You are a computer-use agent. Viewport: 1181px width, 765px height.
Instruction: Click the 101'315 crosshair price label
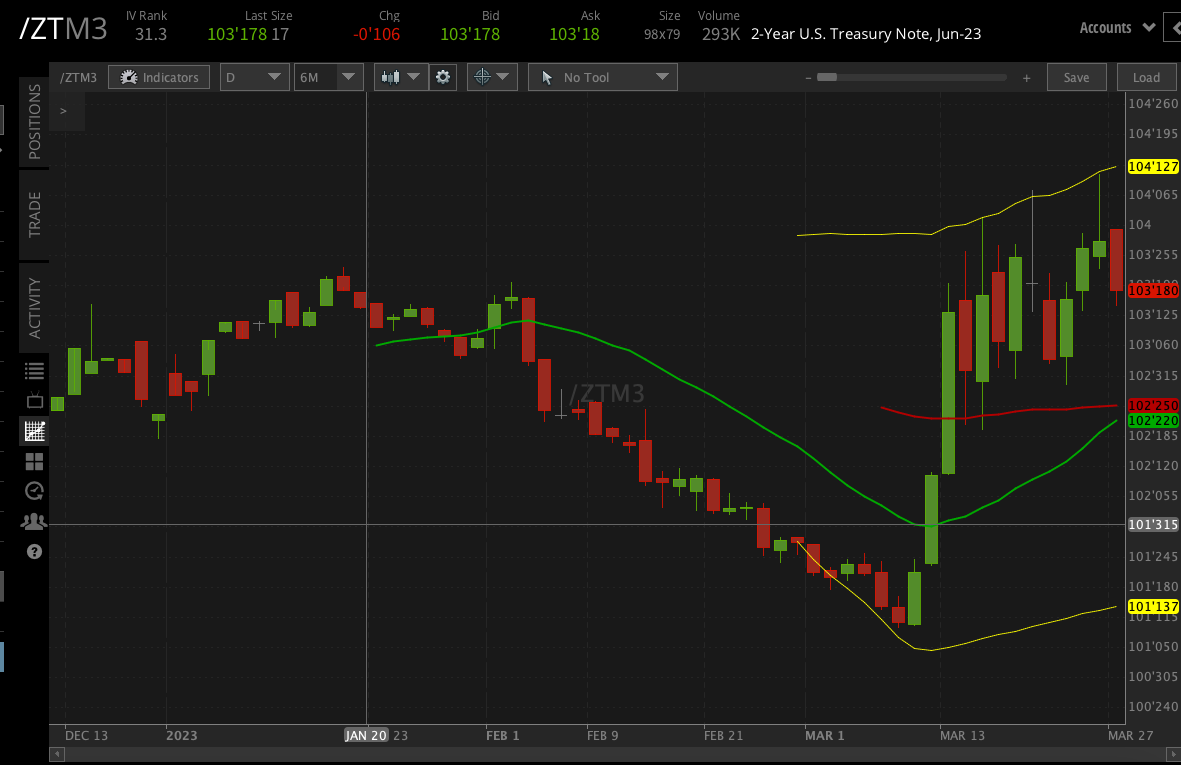point(1153,525)
